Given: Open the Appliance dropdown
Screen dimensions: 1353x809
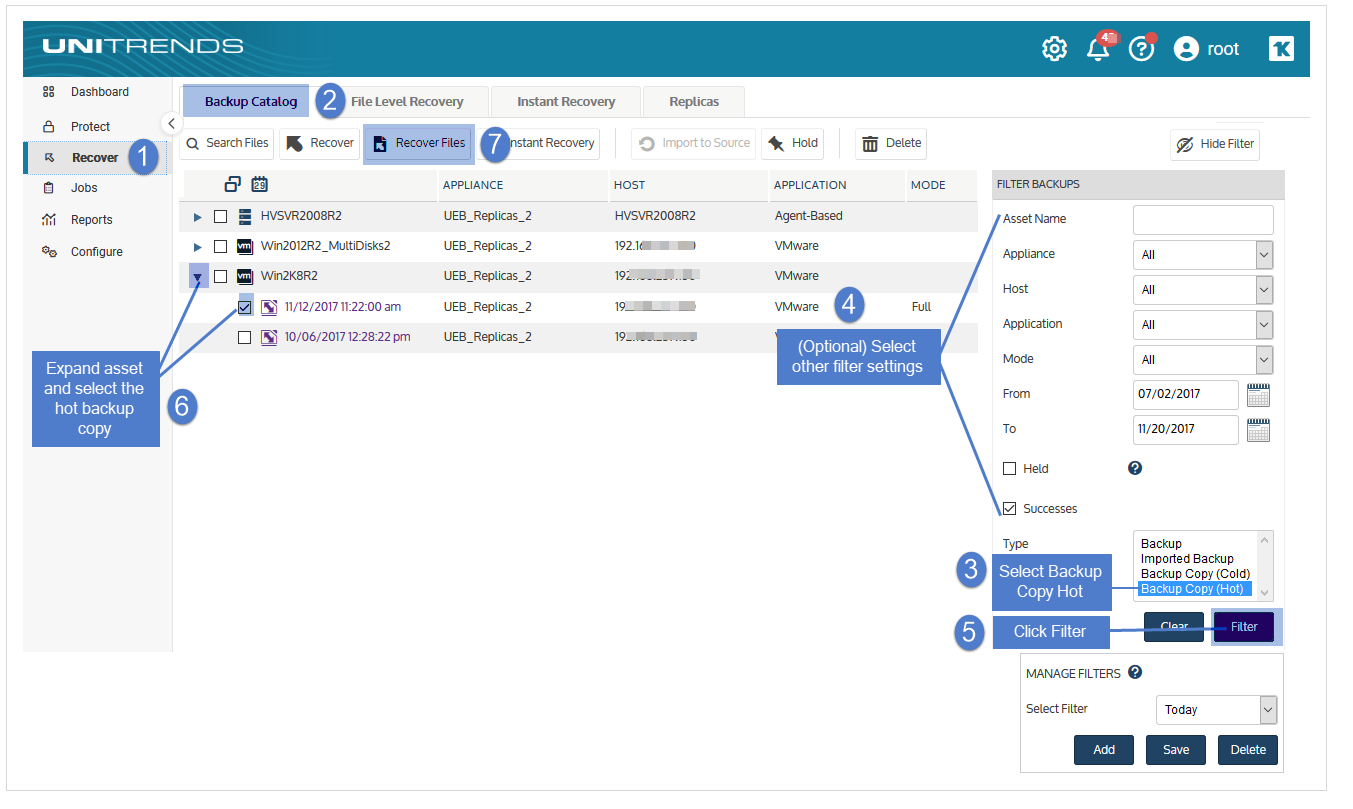Looking at the screenshot, I should click(x=1203, y=255).
